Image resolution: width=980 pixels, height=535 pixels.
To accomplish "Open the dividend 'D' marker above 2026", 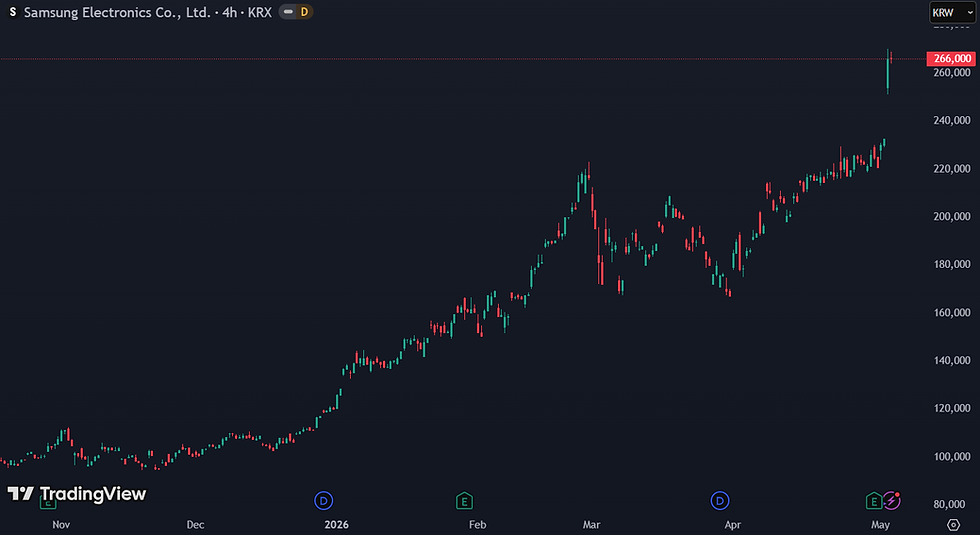I will pyautogui.click(x=323, y=501).
